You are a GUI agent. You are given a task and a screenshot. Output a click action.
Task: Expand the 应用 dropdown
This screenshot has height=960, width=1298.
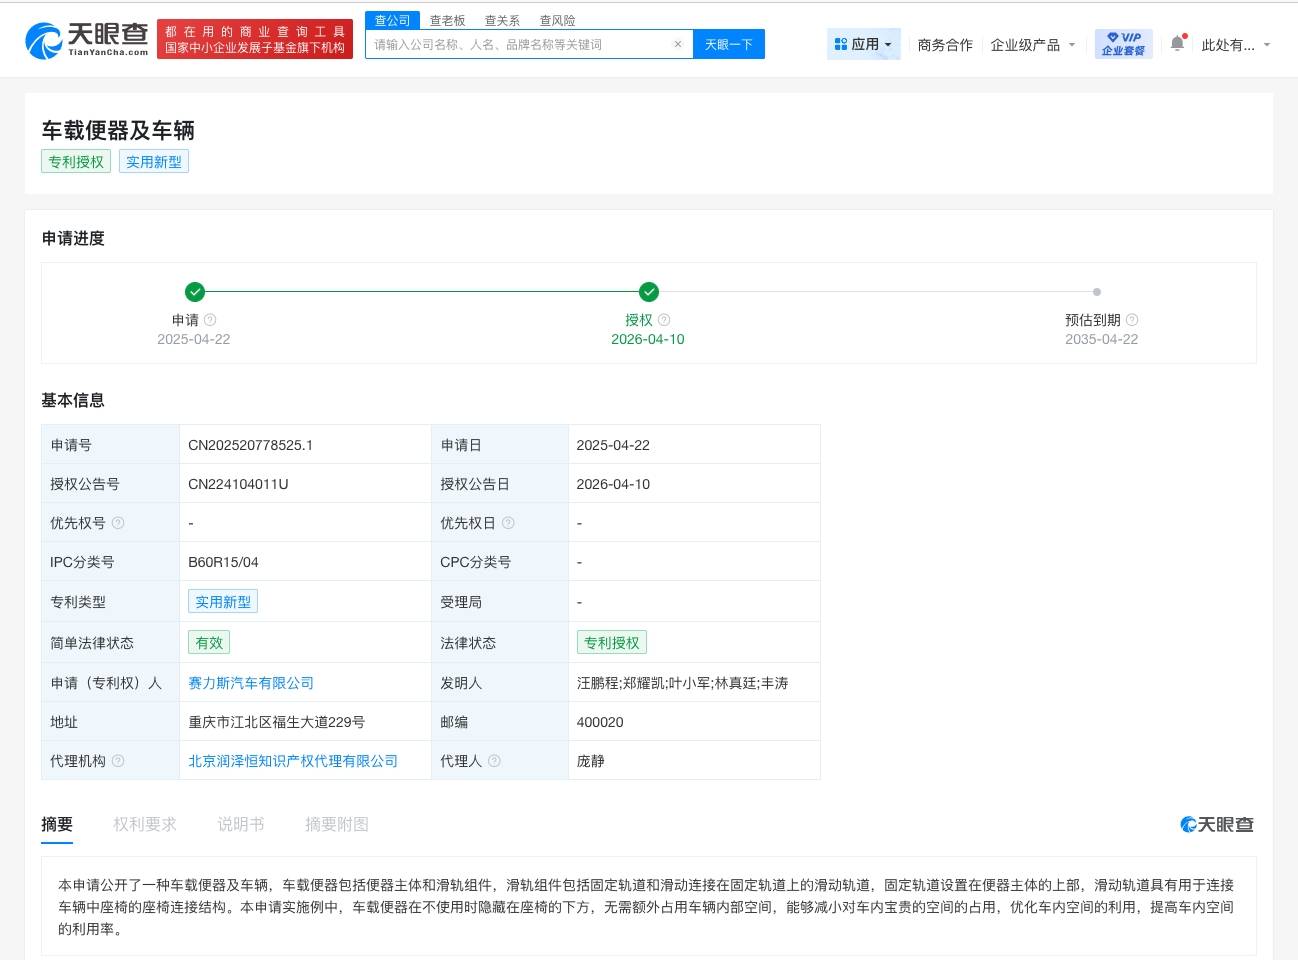(864, 44)
